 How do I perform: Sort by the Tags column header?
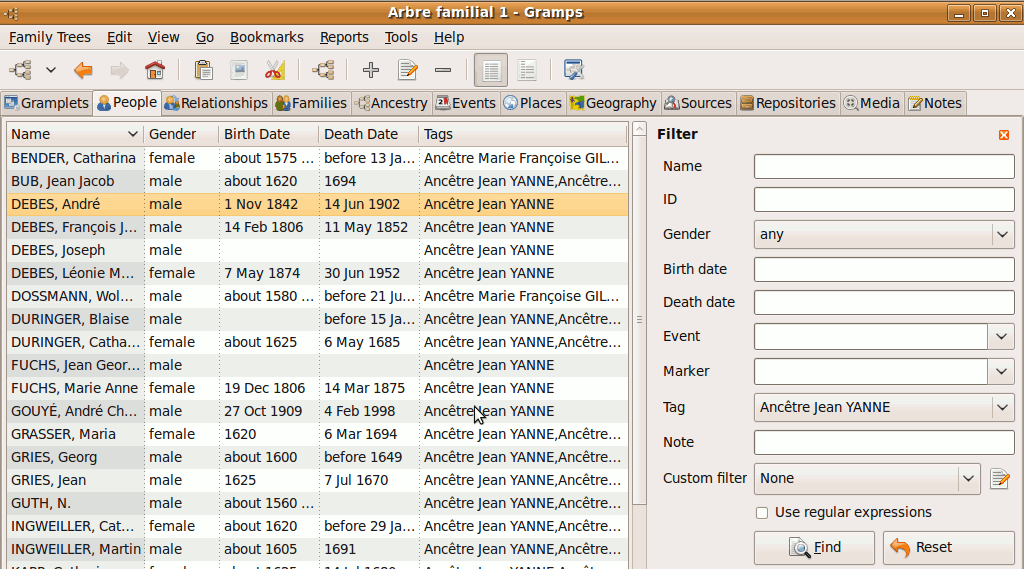pos(523,135)
